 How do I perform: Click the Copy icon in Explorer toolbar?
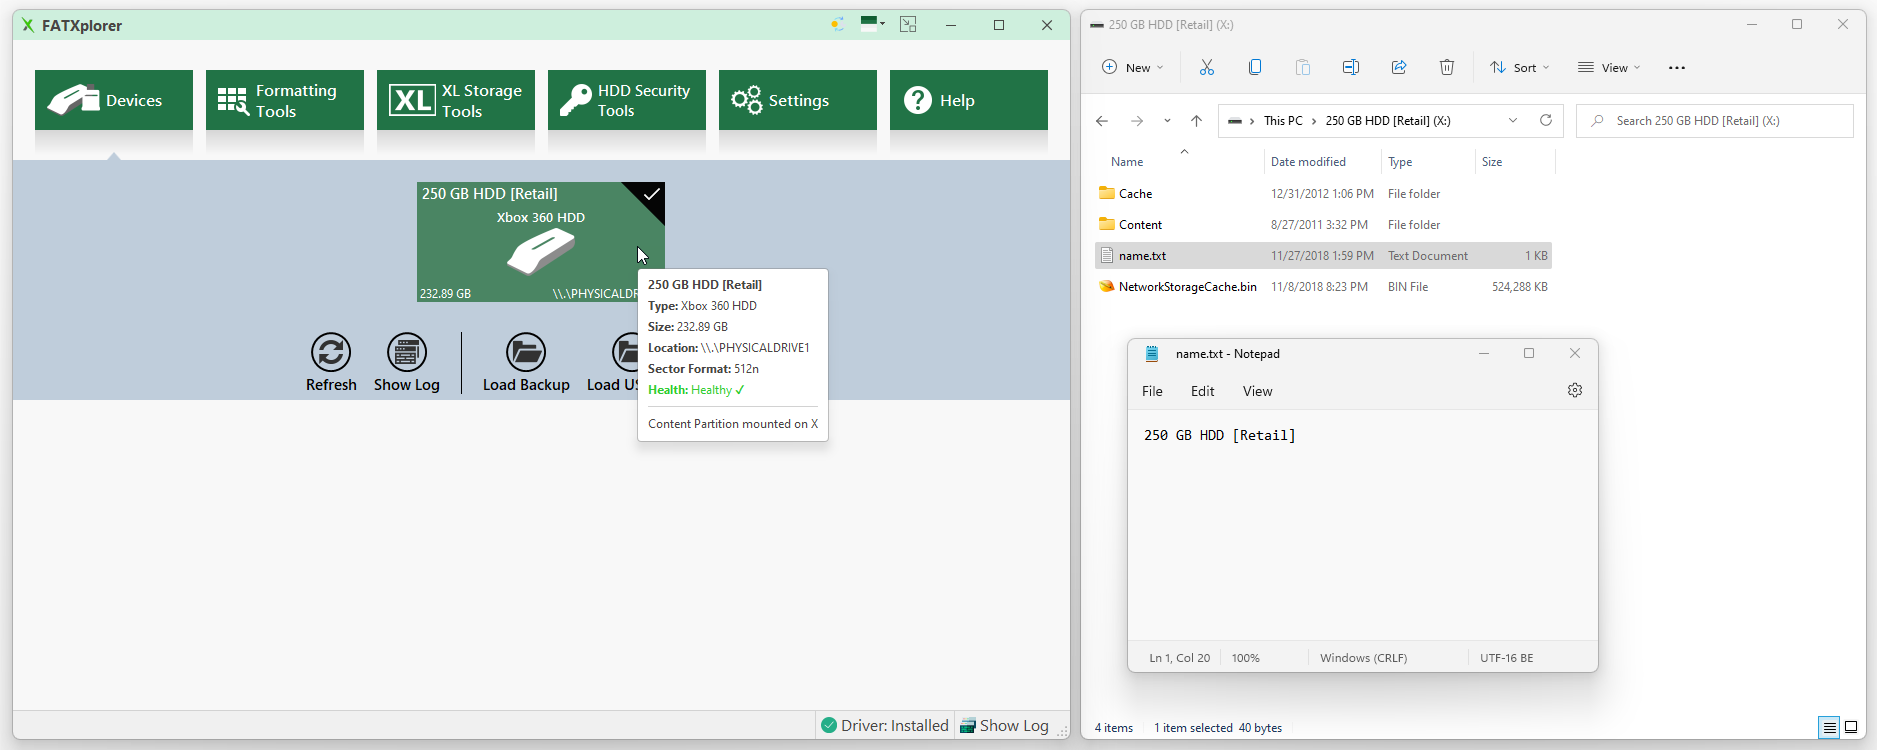tap(1255, 67)
